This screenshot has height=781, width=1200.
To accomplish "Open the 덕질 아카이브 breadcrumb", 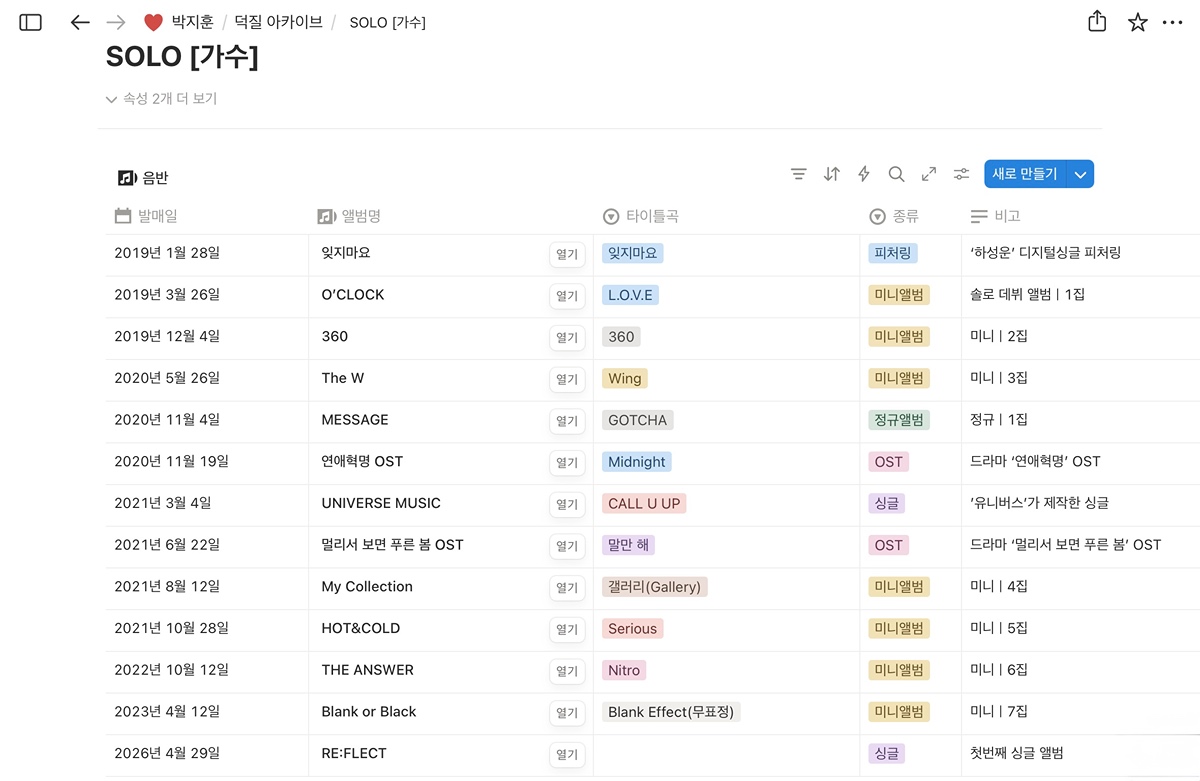I will (278, 22).
